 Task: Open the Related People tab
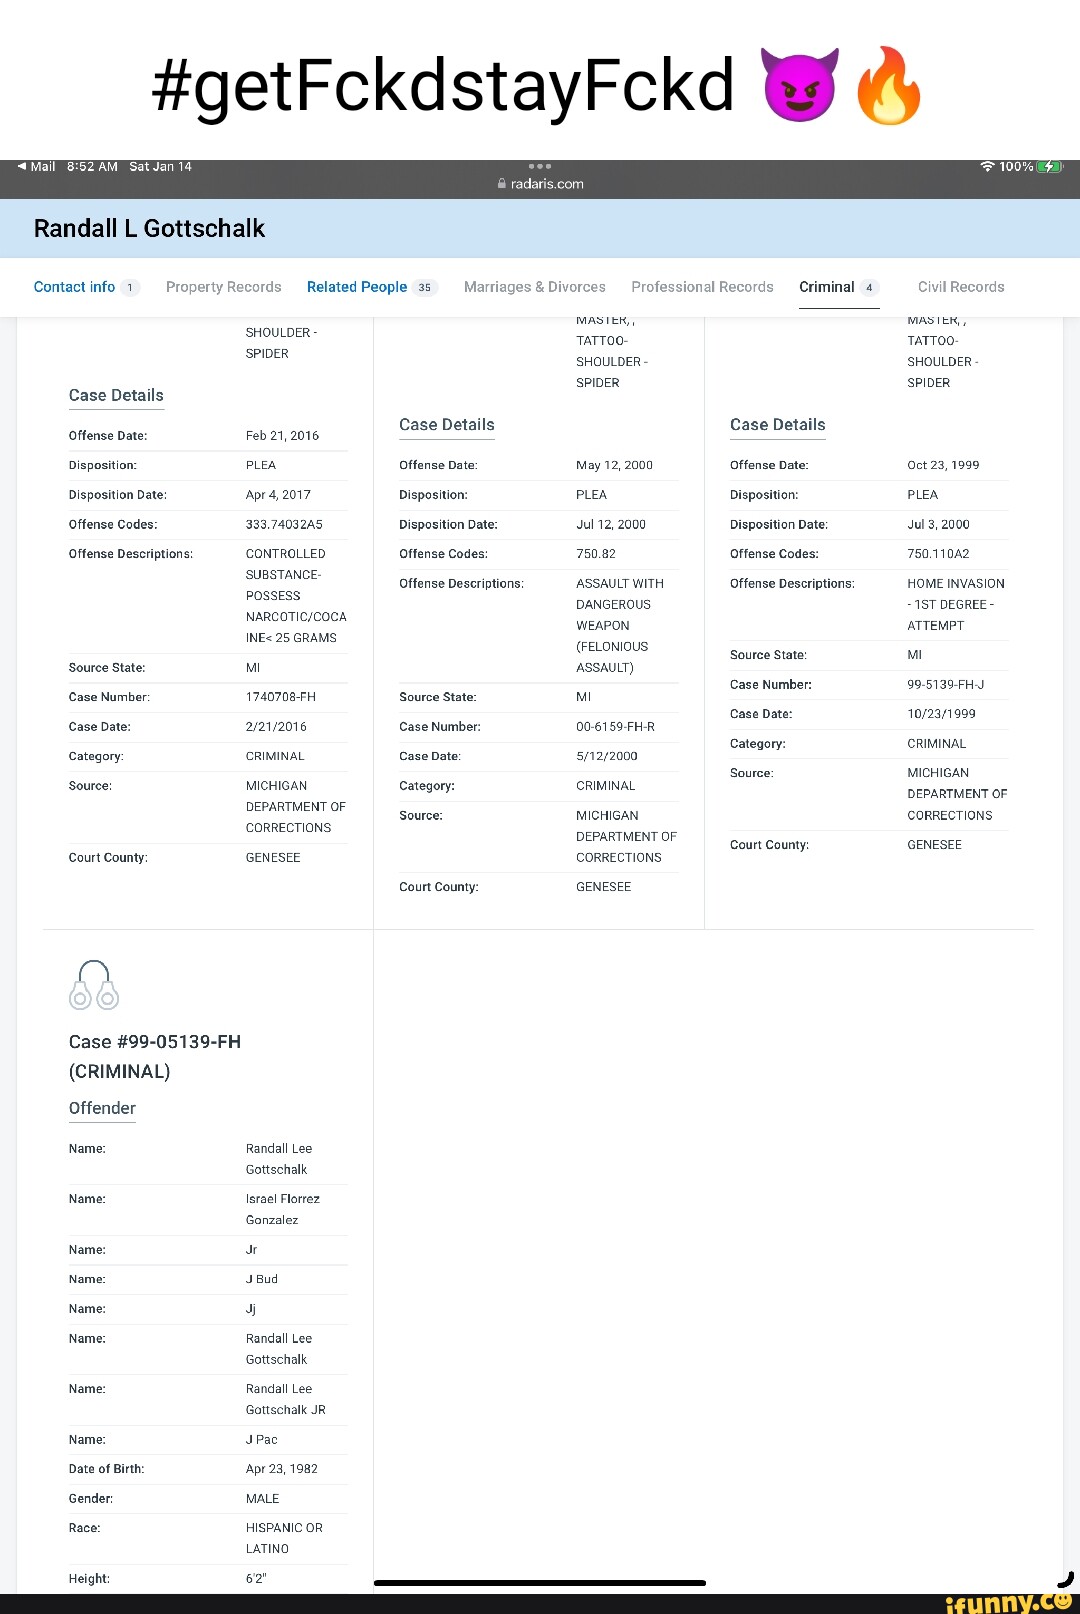pyautogui.click(x=357, y=287)
